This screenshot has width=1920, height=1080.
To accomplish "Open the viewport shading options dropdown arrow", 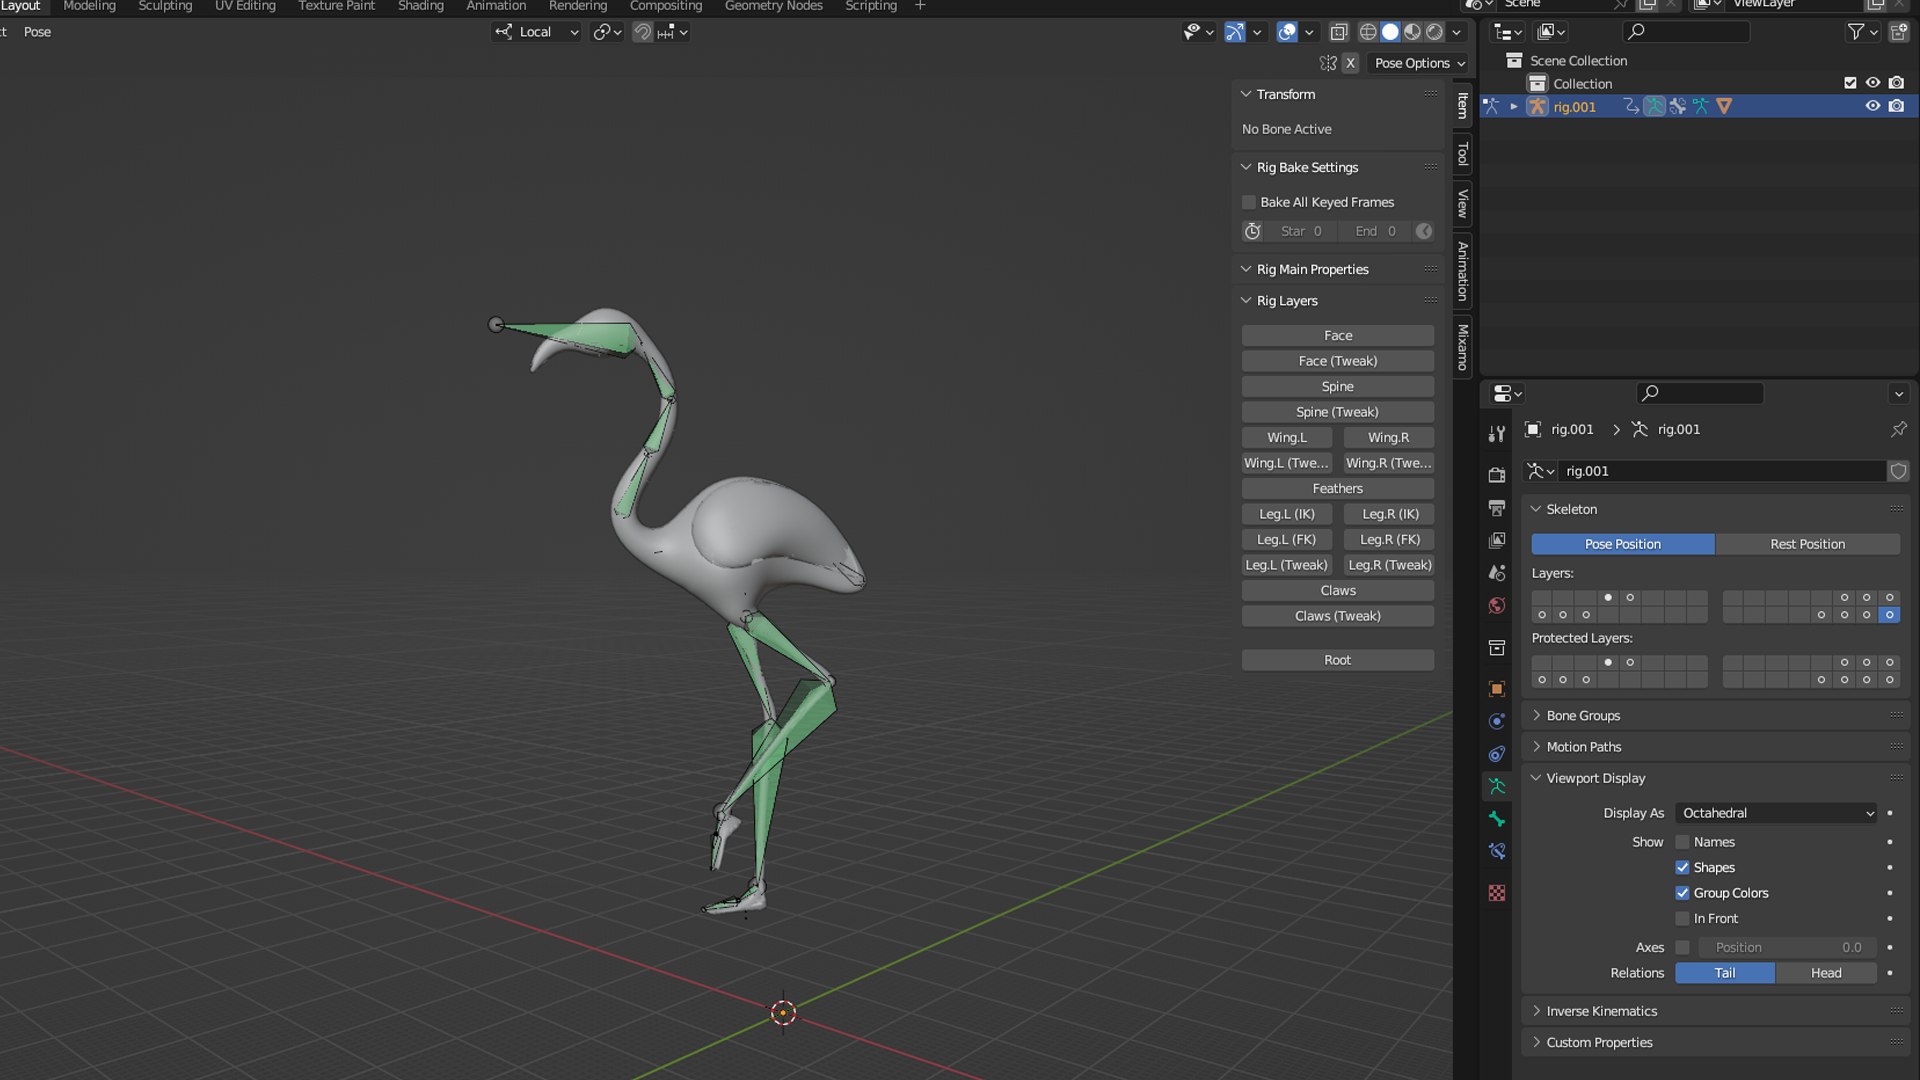I will coord(1456,32).
